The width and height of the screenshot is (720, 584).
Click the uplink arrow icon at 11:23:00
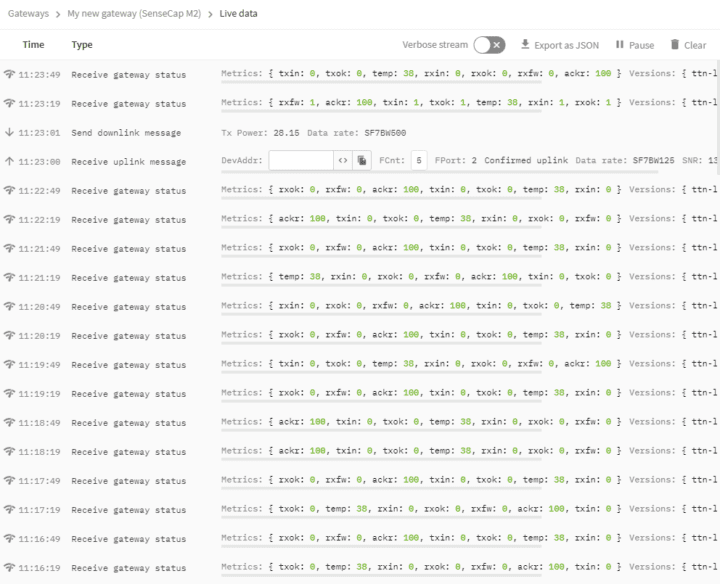pos(9,161)
